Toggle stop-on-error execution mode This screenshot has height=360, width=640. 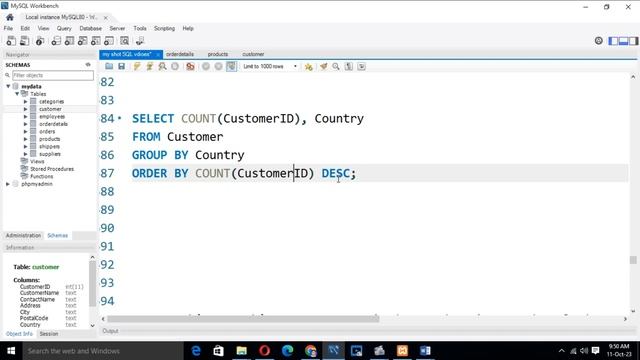[190, 66]
